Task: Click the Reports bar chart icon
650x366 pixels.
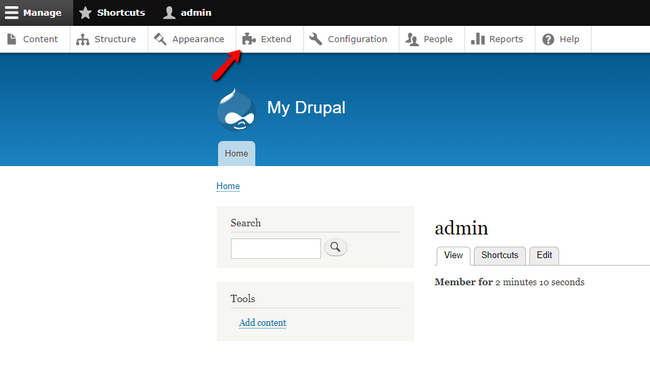Action: tap(478, 39)
